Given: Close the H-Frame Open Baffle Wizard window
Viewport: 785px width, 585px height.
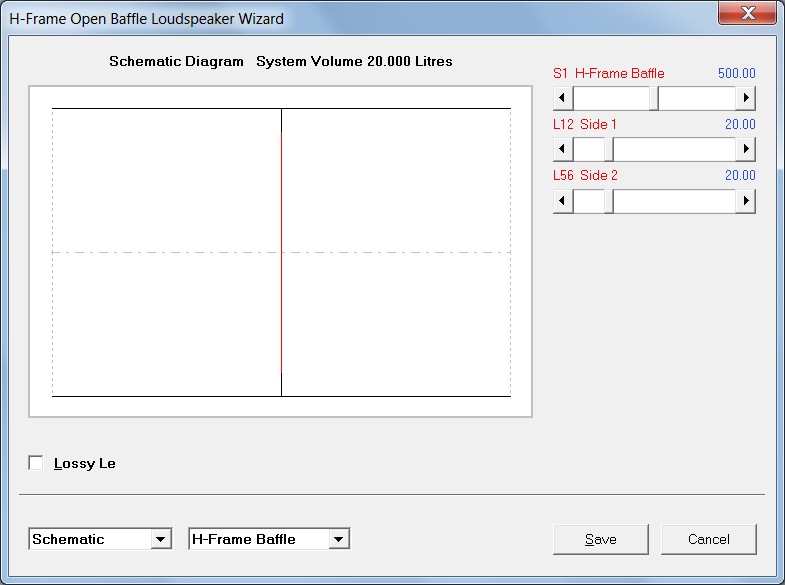Looking at the screenshot, I should point(748,13).
